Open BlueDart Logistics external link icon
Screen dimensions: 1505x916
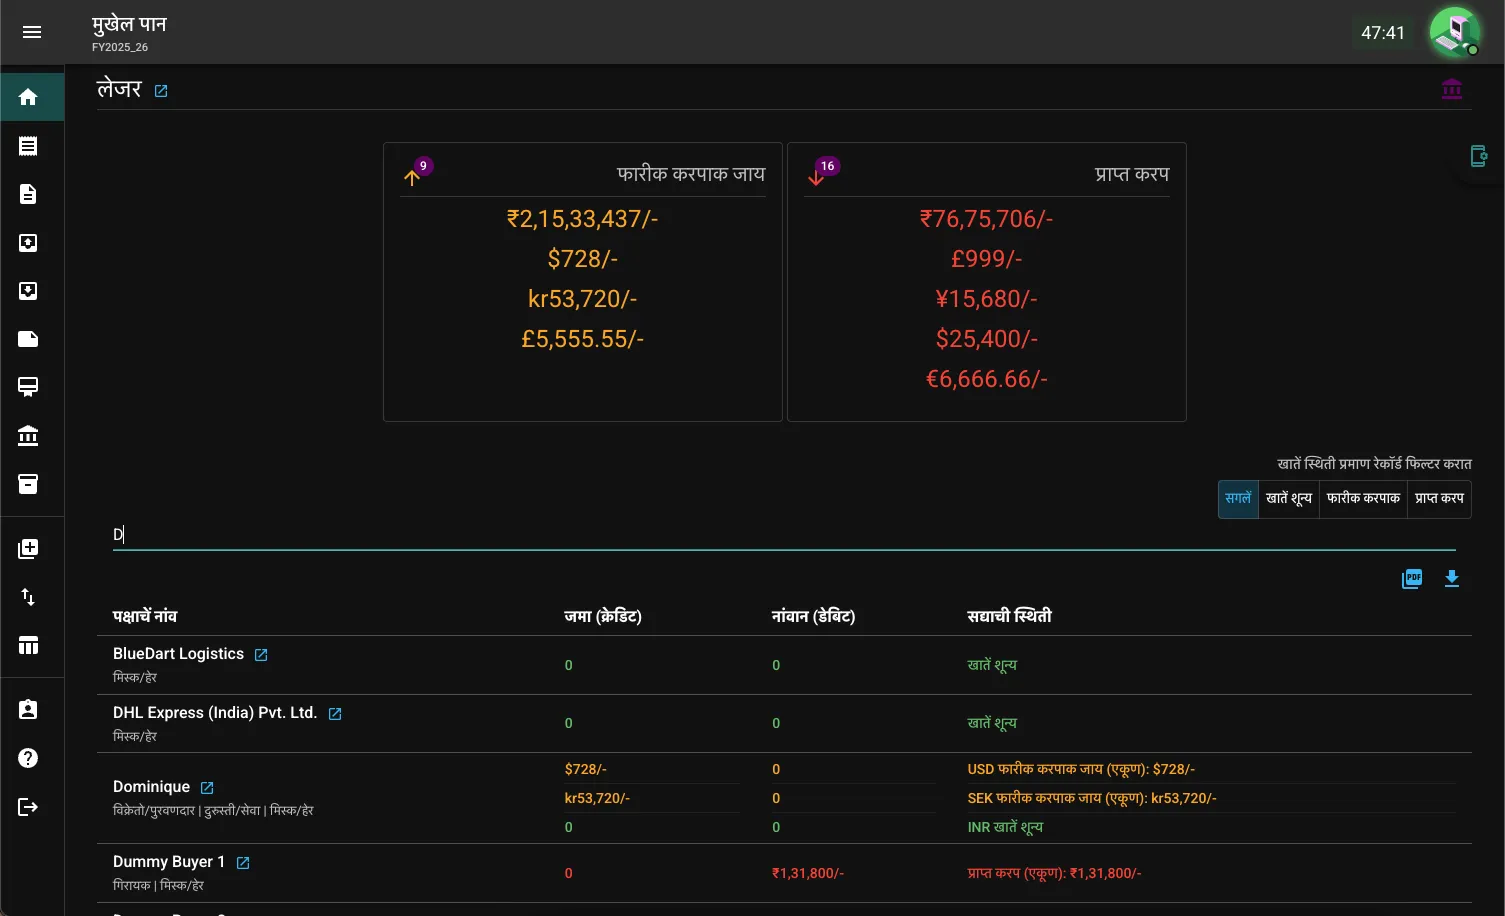tap(261, 655)
